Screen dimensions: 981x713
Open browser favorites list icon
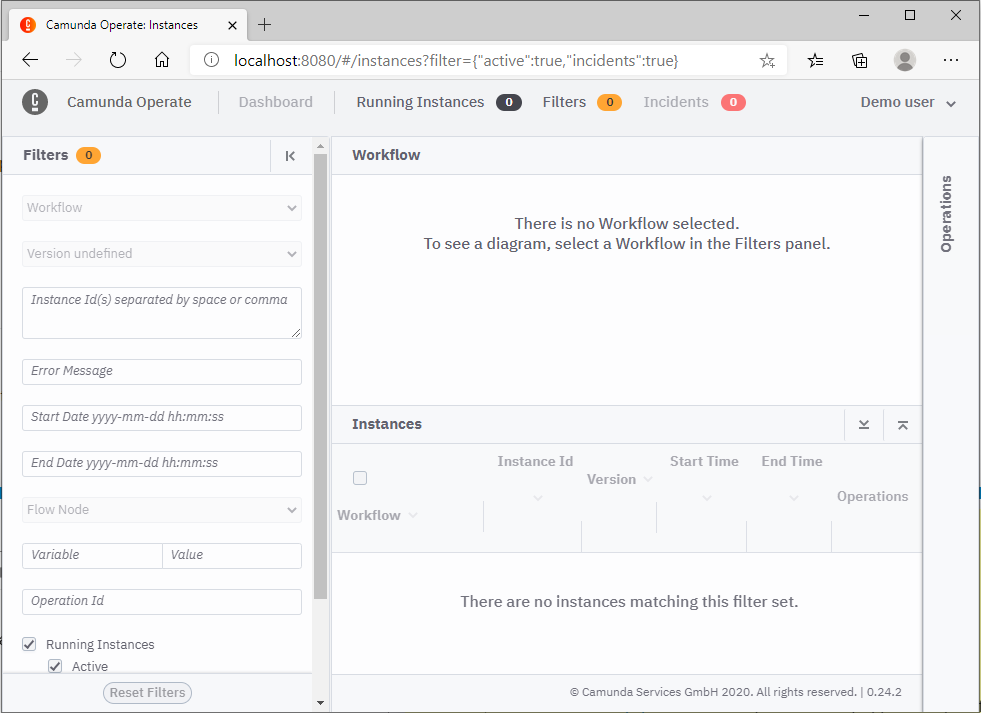[x=815, y=60]
